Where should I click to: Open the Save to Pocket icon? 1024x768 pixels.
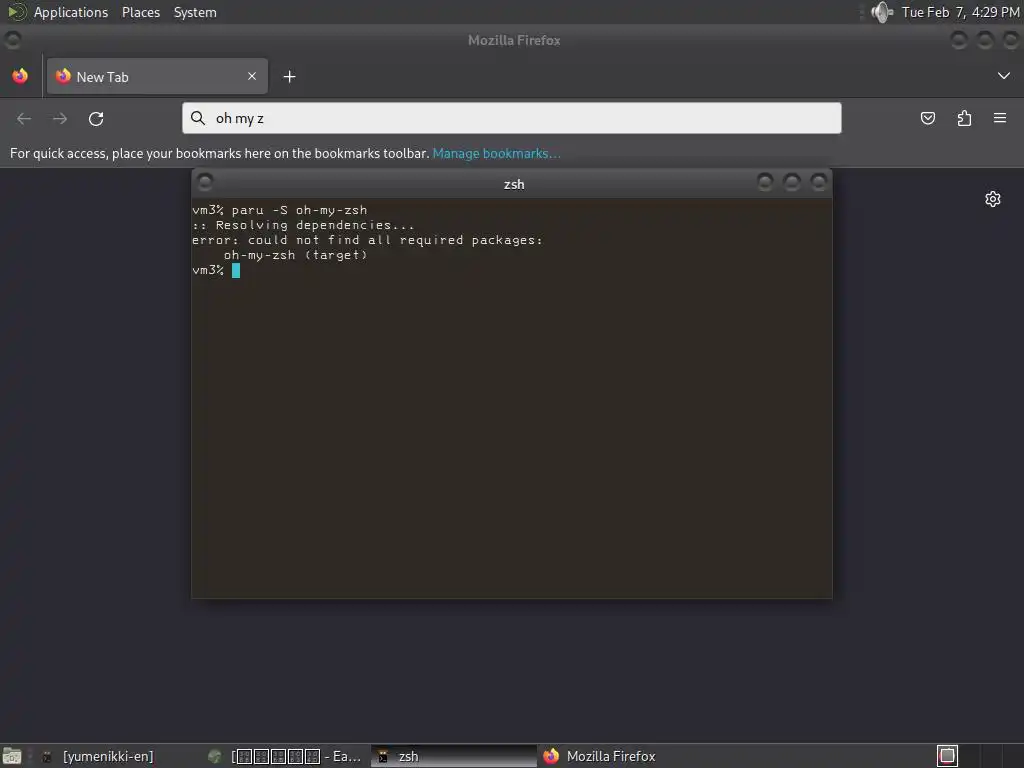(927, 118)
